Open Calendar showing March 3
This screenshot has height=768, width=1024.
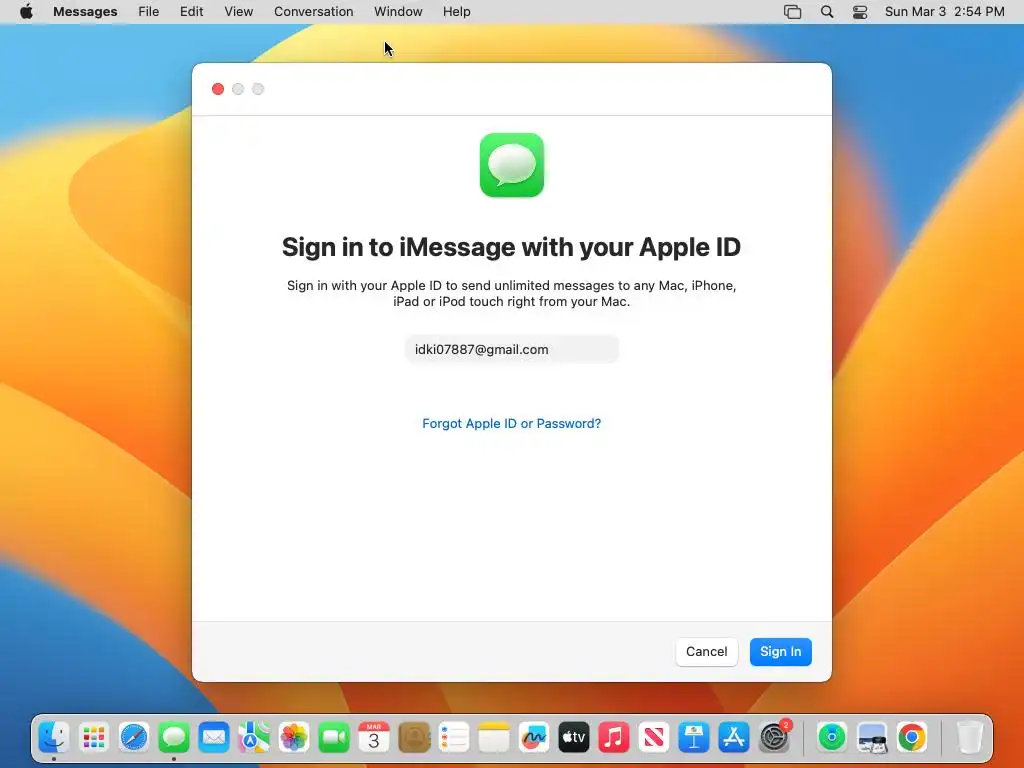click(x=374, y=737)
